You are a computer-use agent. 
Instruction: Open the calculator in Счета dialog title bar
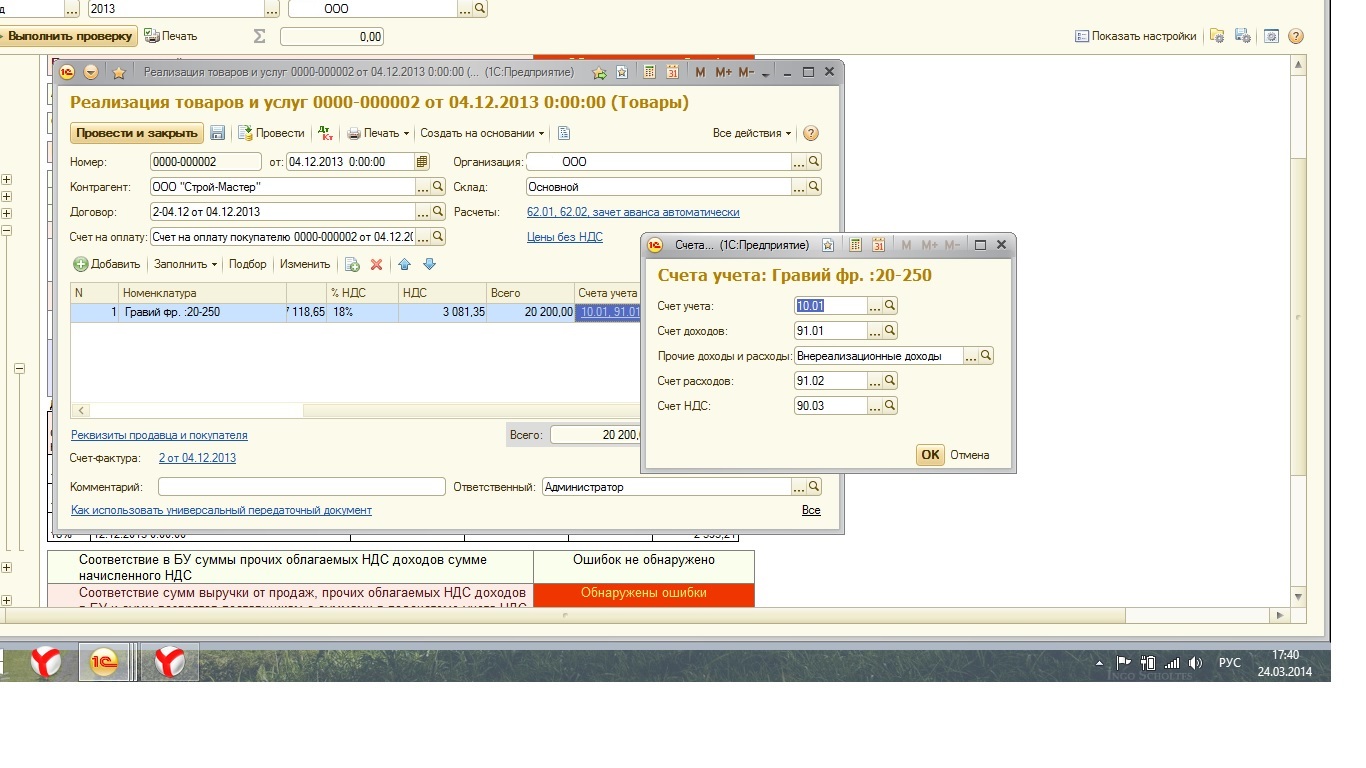click(x=855, y=245)
